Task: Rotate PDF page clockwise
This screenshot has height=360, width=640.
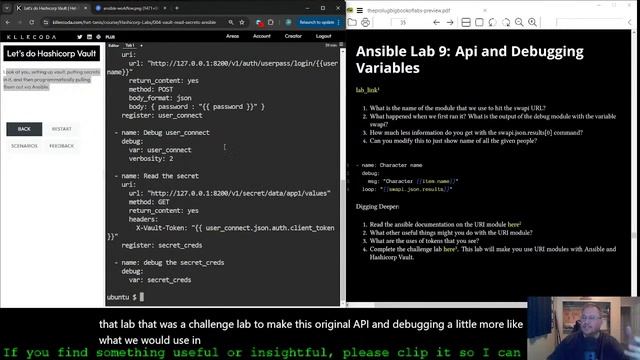Action: point(506,22)
